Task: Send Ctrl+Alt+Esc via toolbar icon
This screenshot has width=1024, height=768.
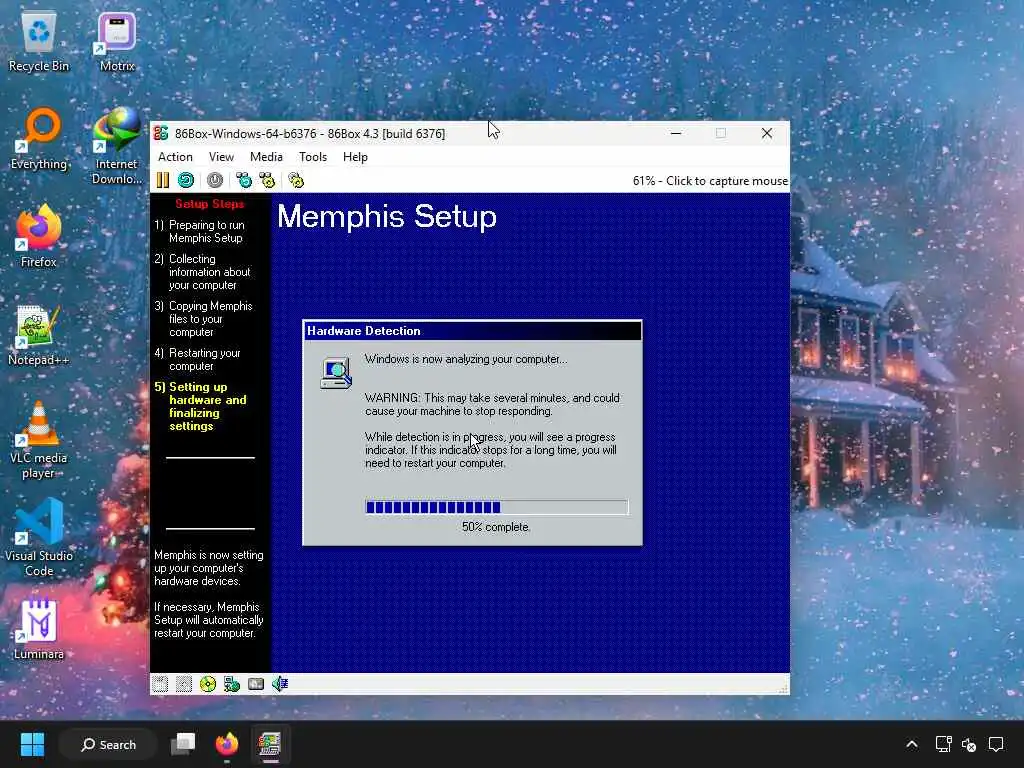Action: (x=267, y=180)
